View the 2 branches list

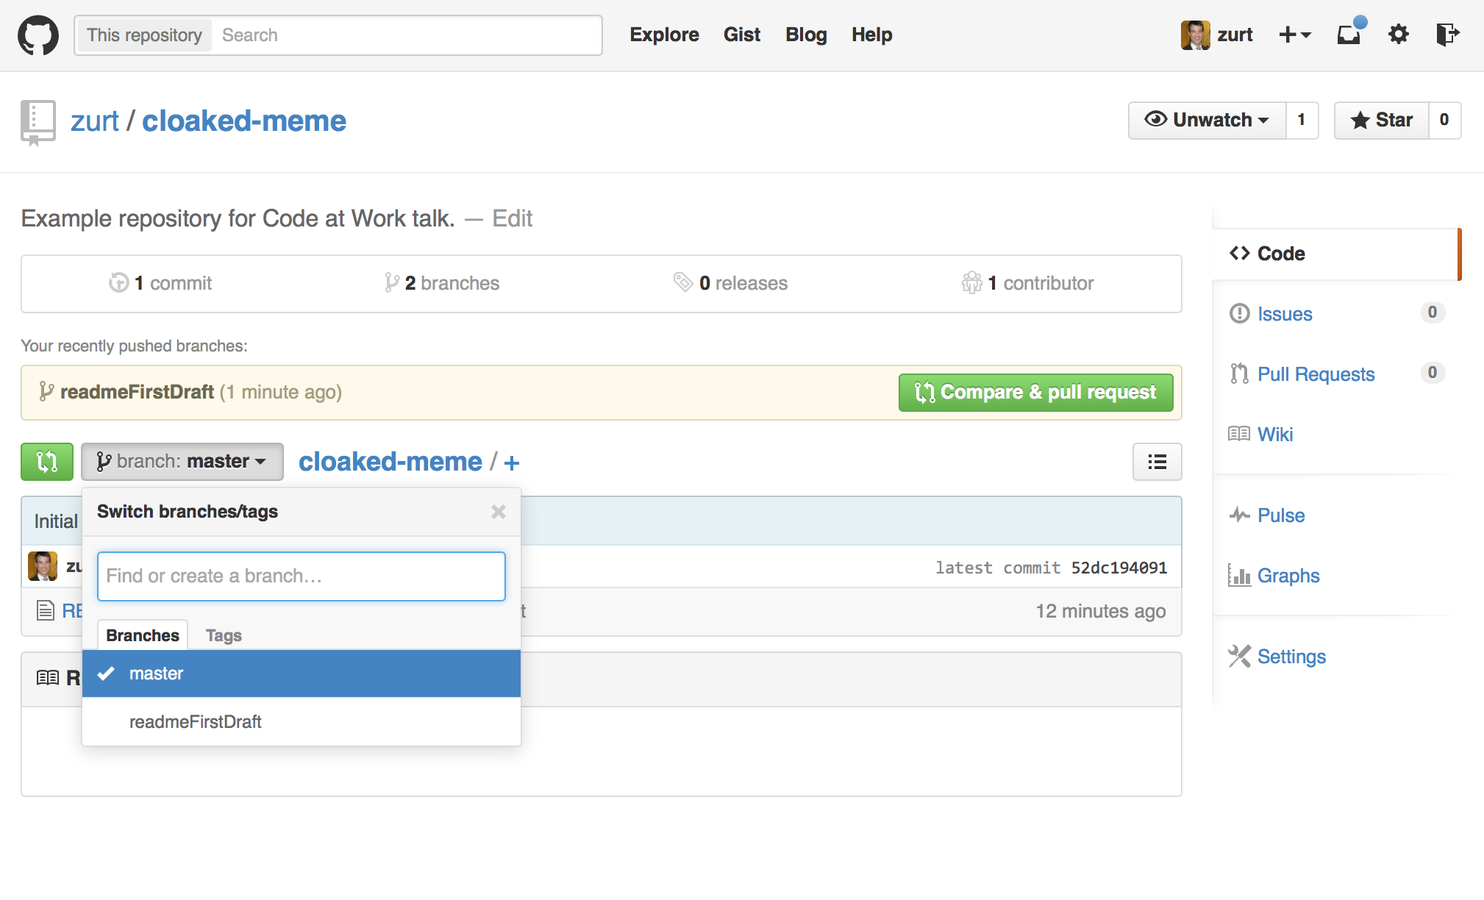click(x=442, y=283)
